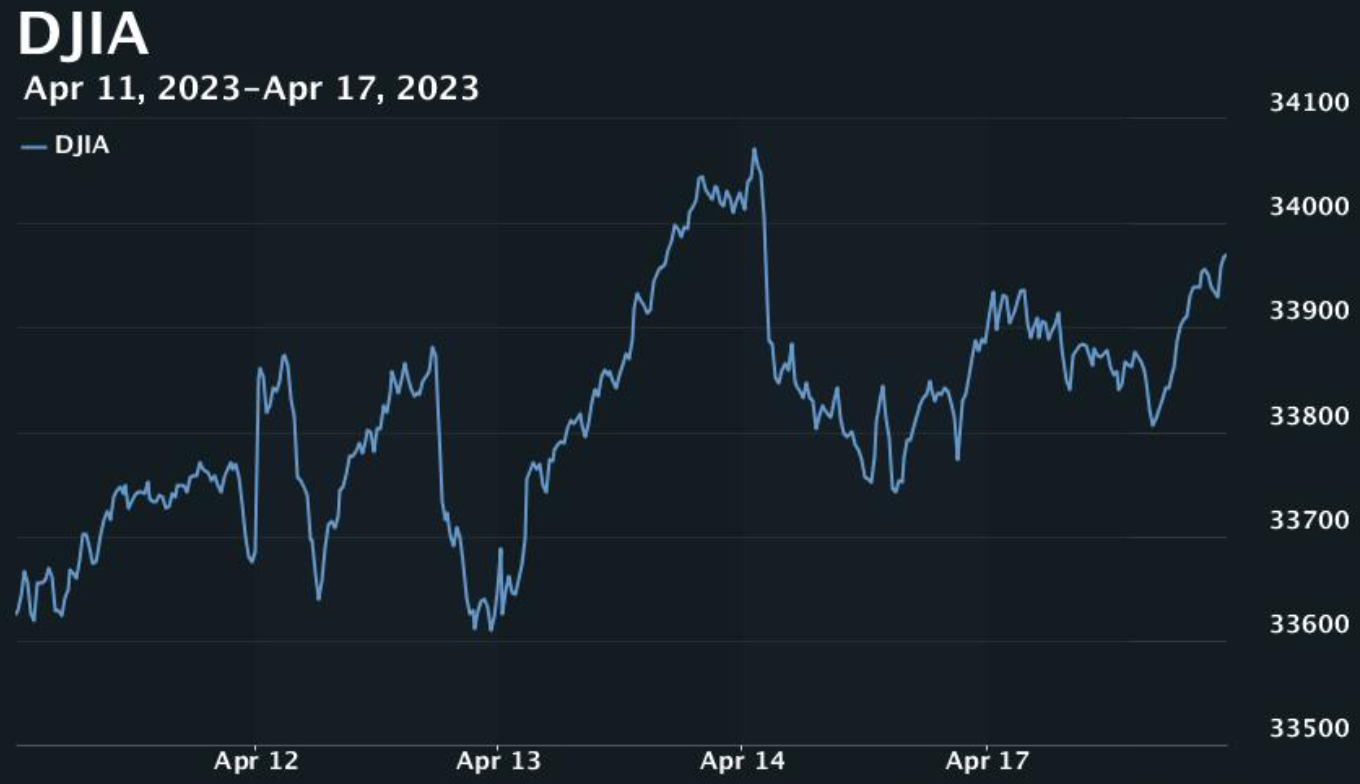Screen dimensions: 1360x784
Task: Click the DJIA chart title
Action: coord(83,36)
